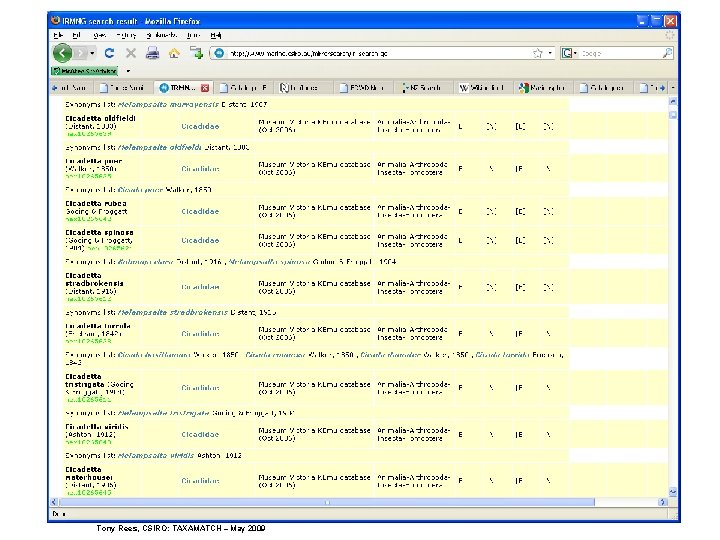Click the horizontal scrollbar thumb

(327, 502)
